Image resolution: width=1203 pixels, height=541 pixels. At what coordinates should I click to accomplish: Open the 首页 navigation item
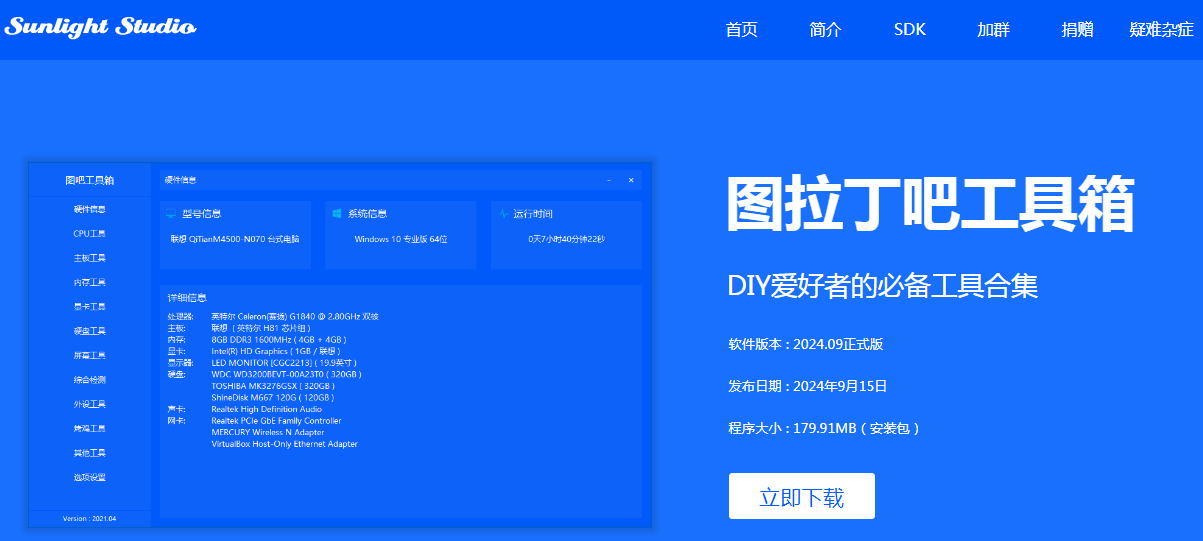pyautogui.click(x=741, y=30)
